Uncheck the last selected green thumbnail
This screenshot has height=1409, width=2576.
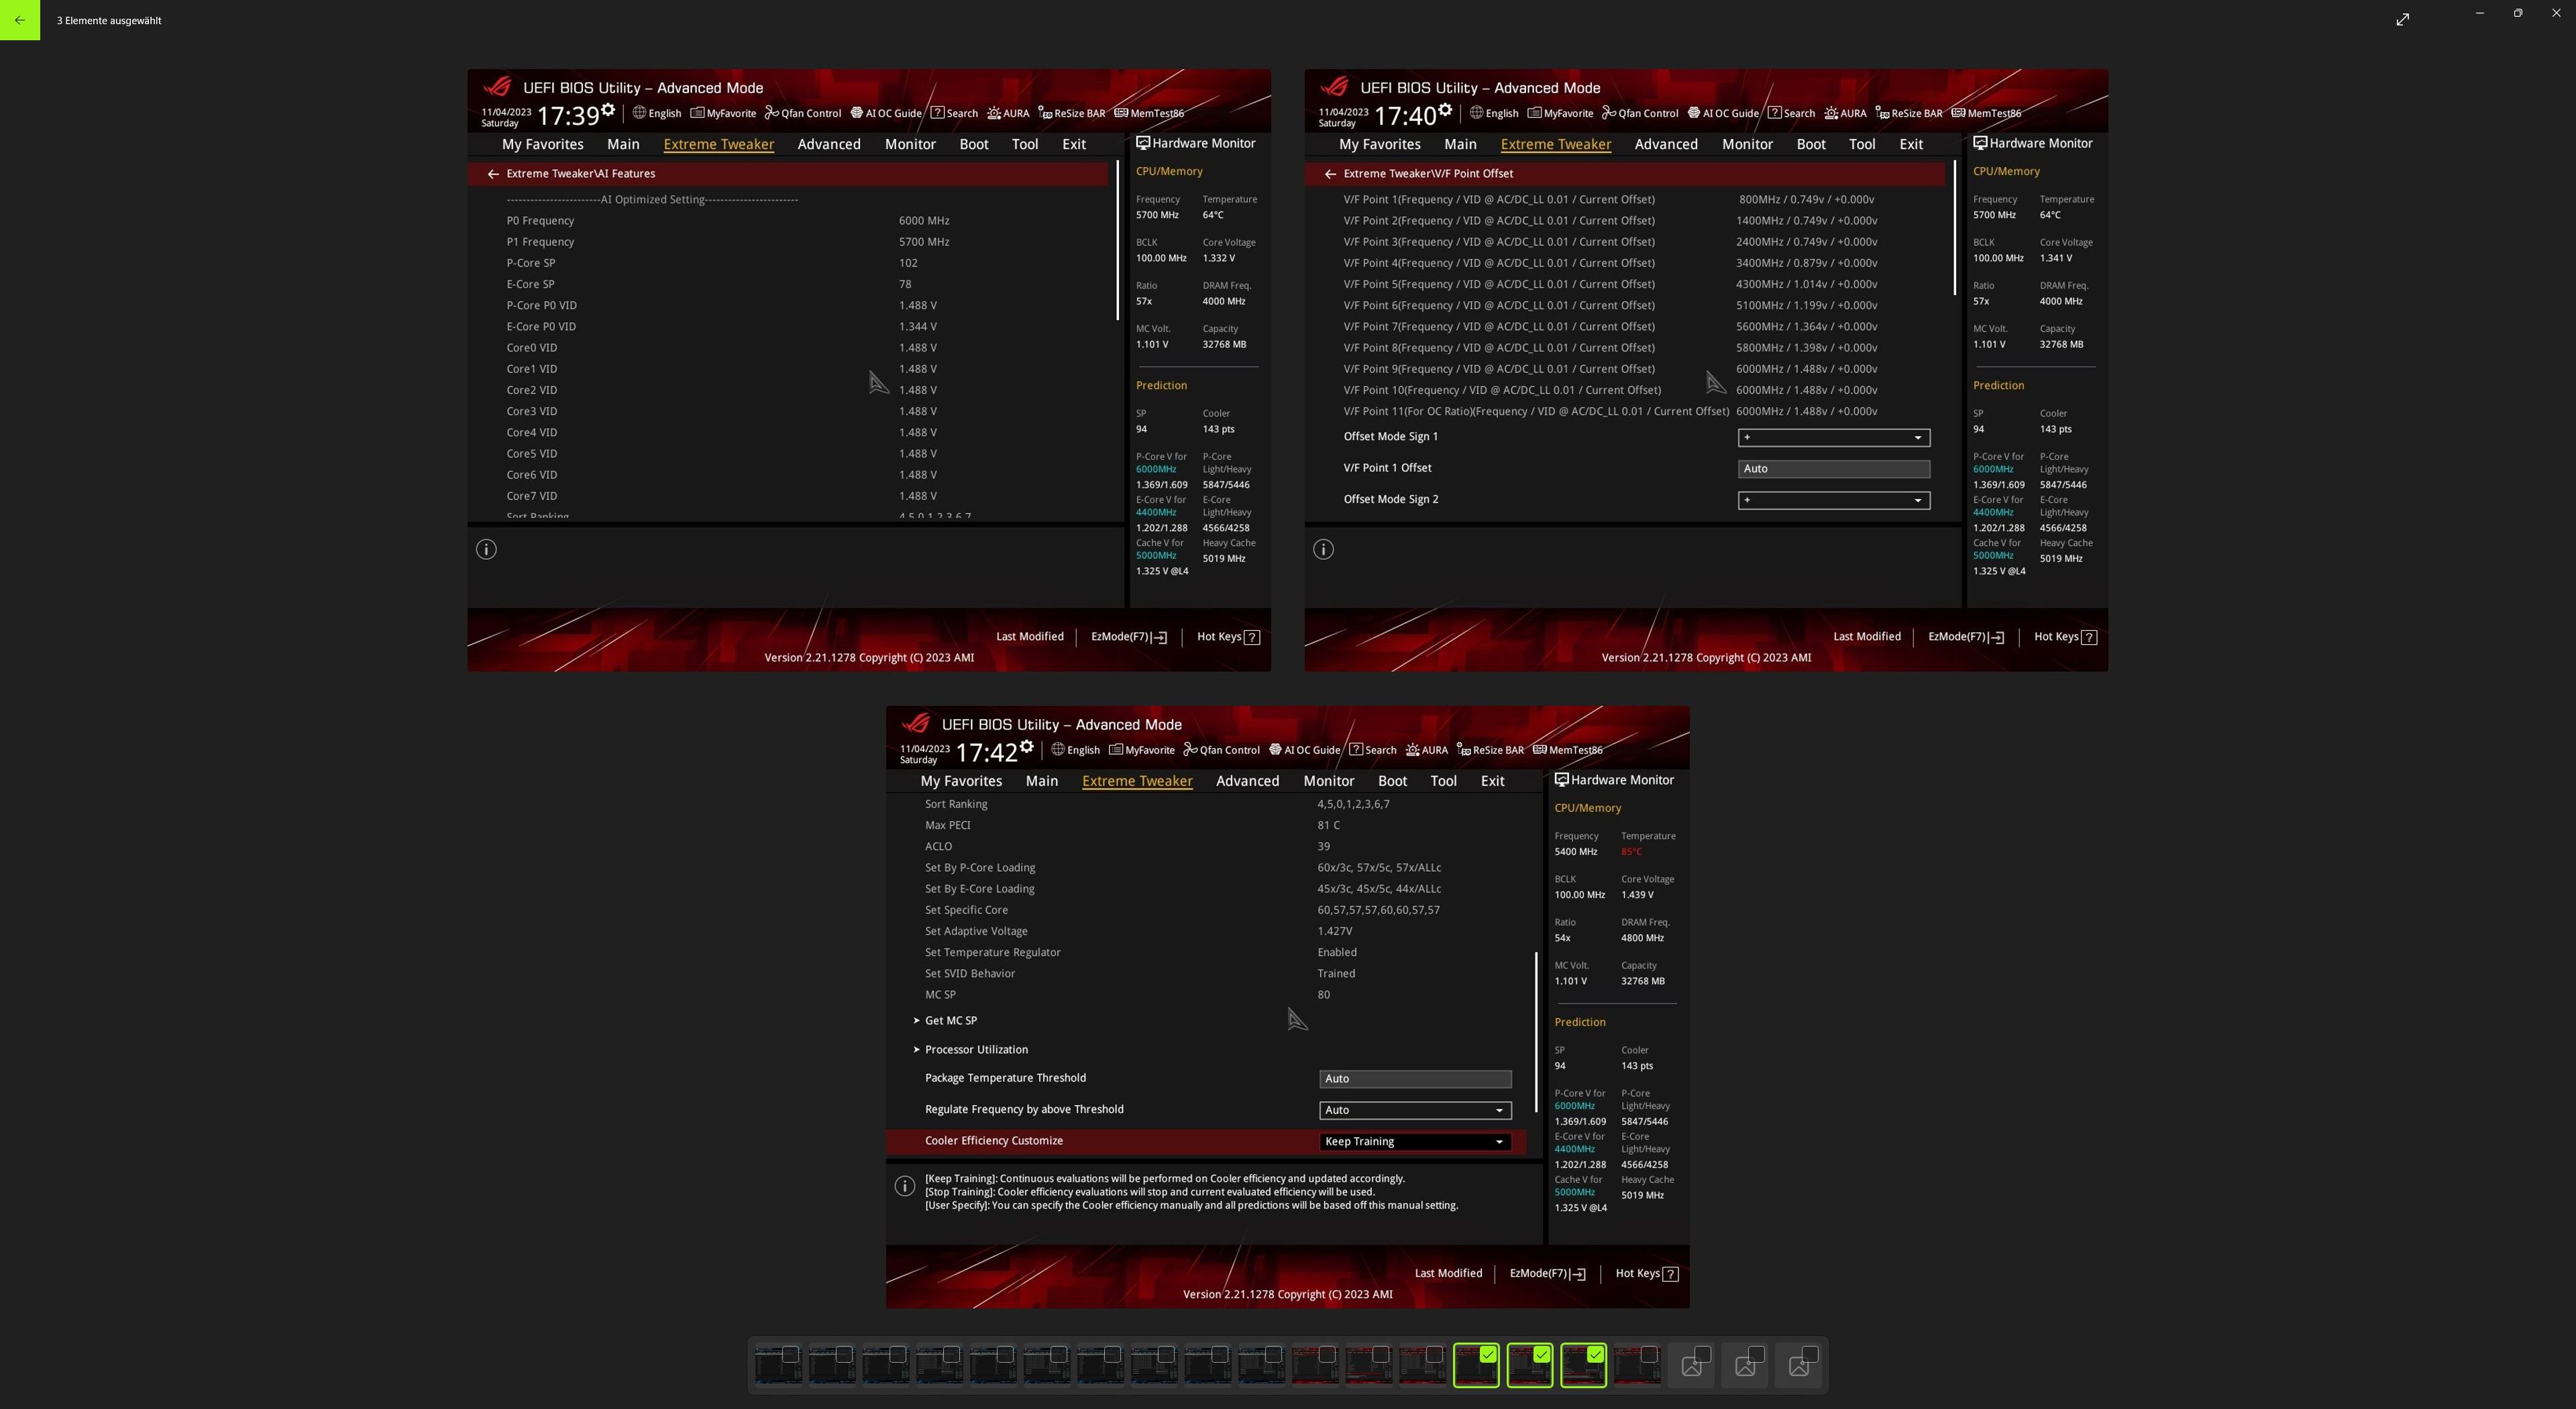1595,1354
